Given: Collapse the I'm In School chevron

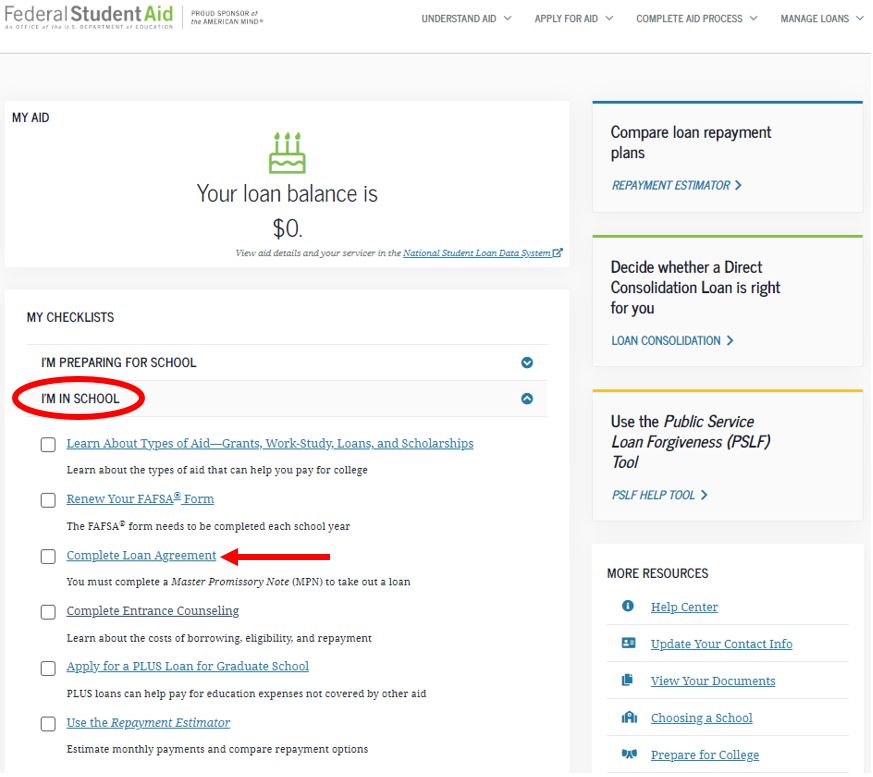Looking at the screenshot, I should coord(527,399).
